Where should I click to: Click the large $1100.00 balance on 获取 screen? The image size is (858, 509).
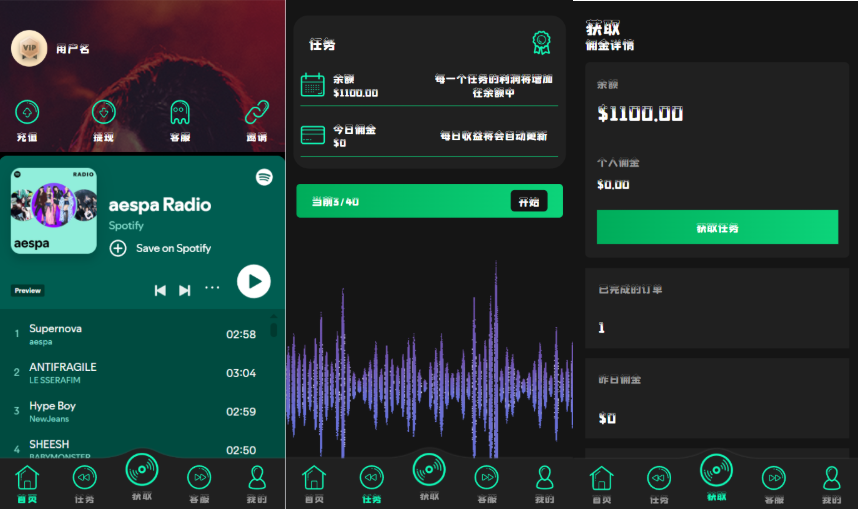point(640,114)
